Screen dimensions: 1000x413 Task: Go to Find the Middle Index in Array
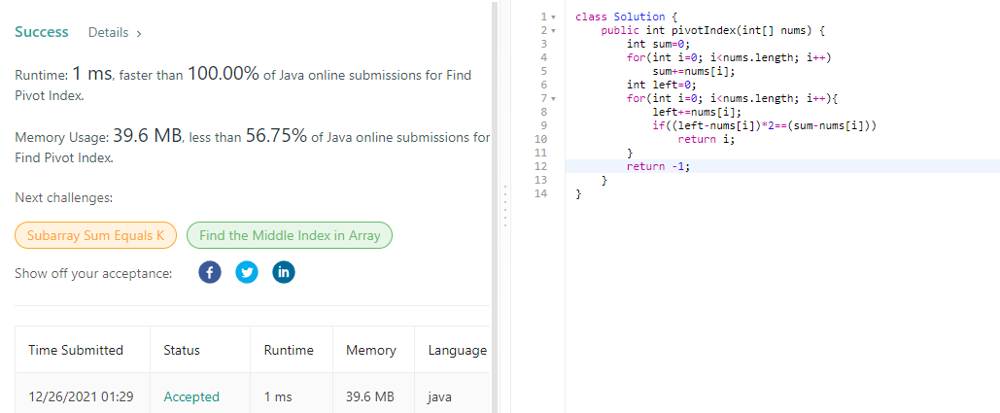[289, 236]
